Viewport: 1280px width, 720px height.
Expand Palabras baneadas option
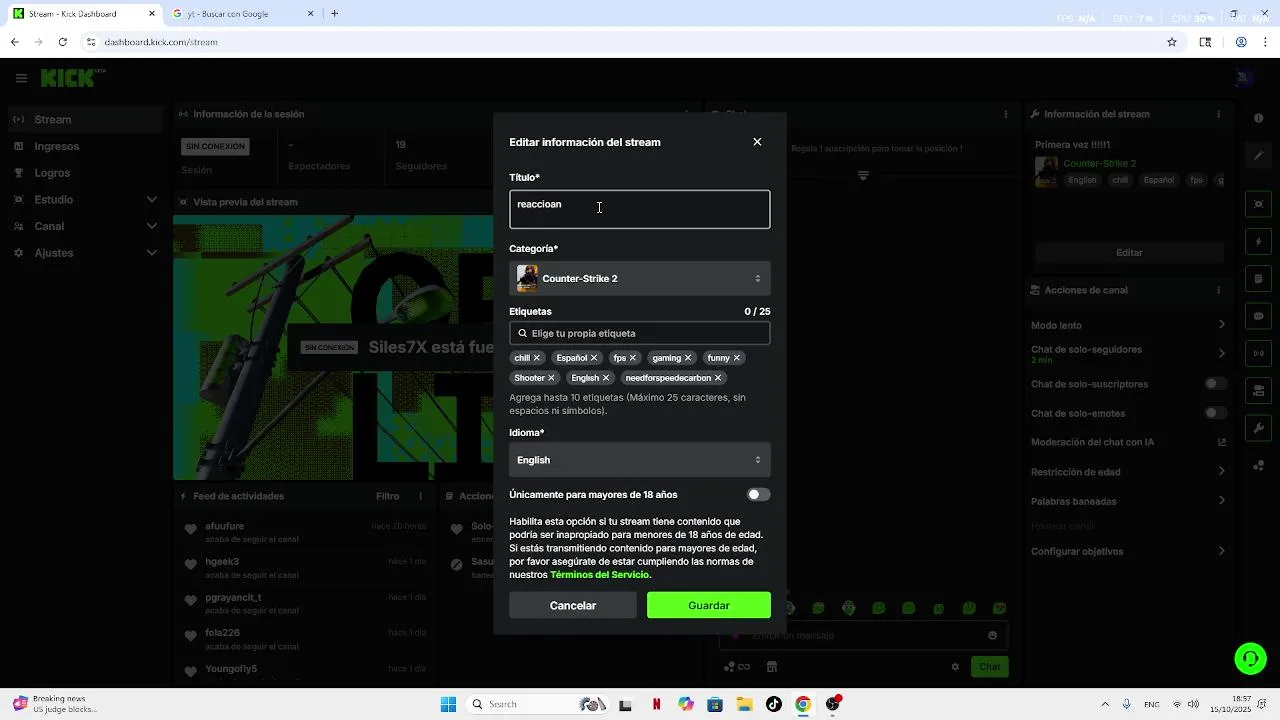click(x=1129, y=501)
